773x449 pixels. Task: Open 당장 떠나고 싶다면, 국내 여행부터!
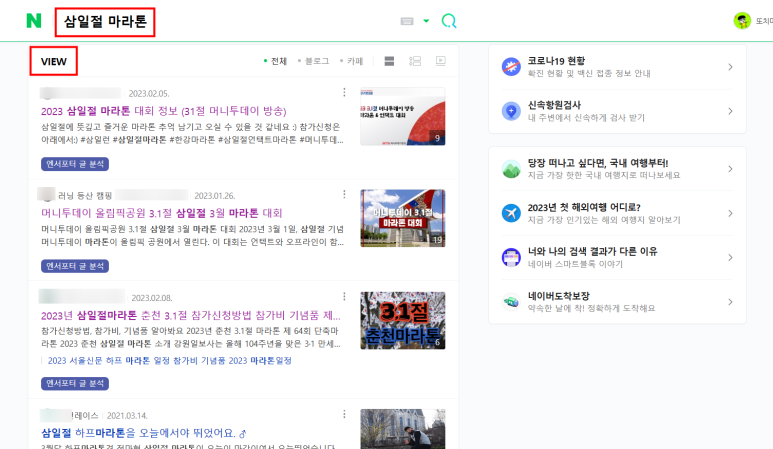pyautogui.click(x=598, y=163)
